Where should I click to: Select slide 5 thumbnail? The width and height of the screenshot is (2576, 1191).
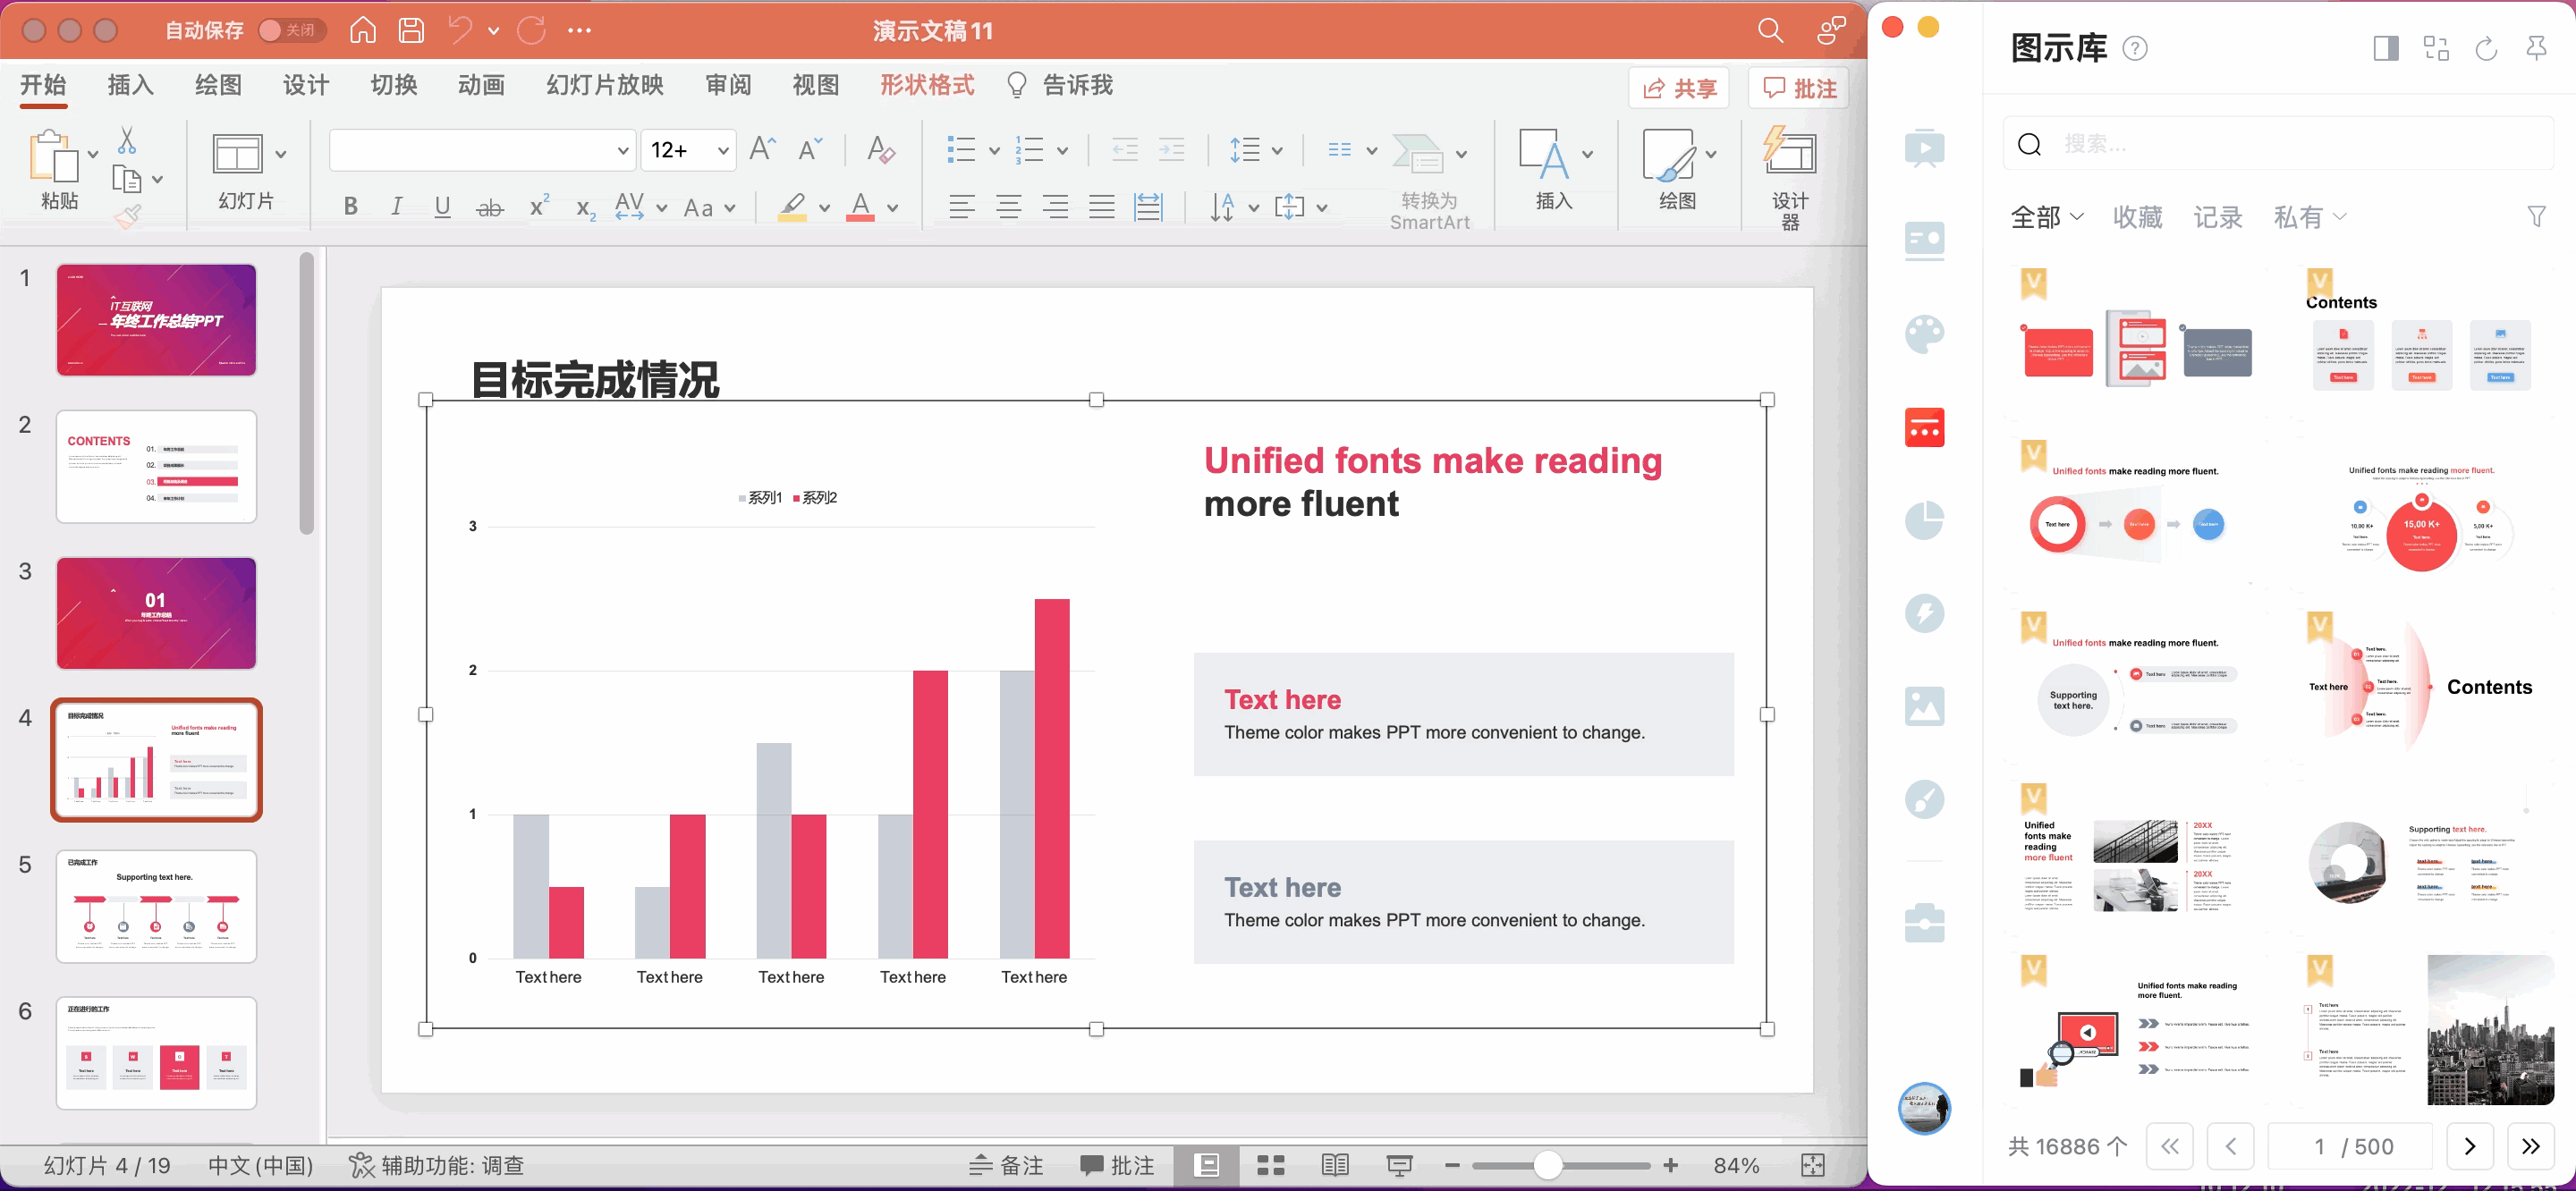tap(156, 906)
